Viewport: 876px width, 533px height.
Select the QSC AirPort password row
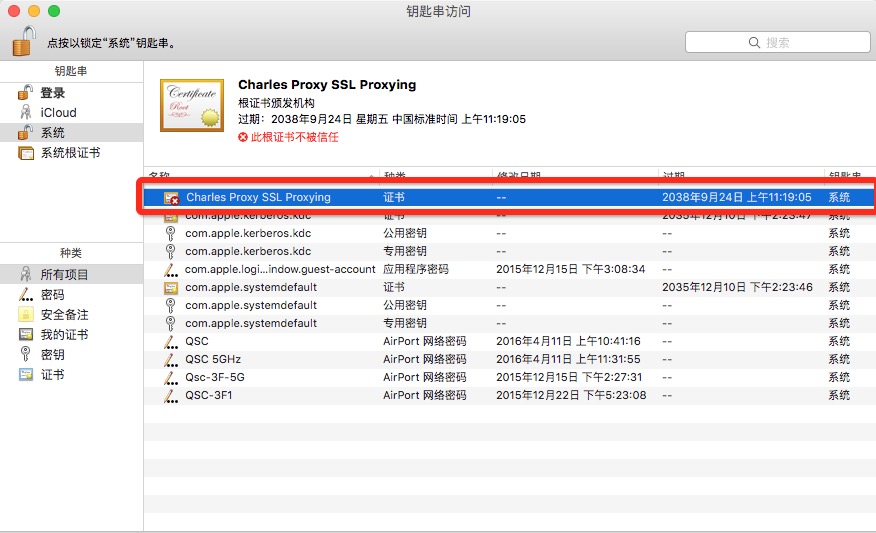[508, 341]
